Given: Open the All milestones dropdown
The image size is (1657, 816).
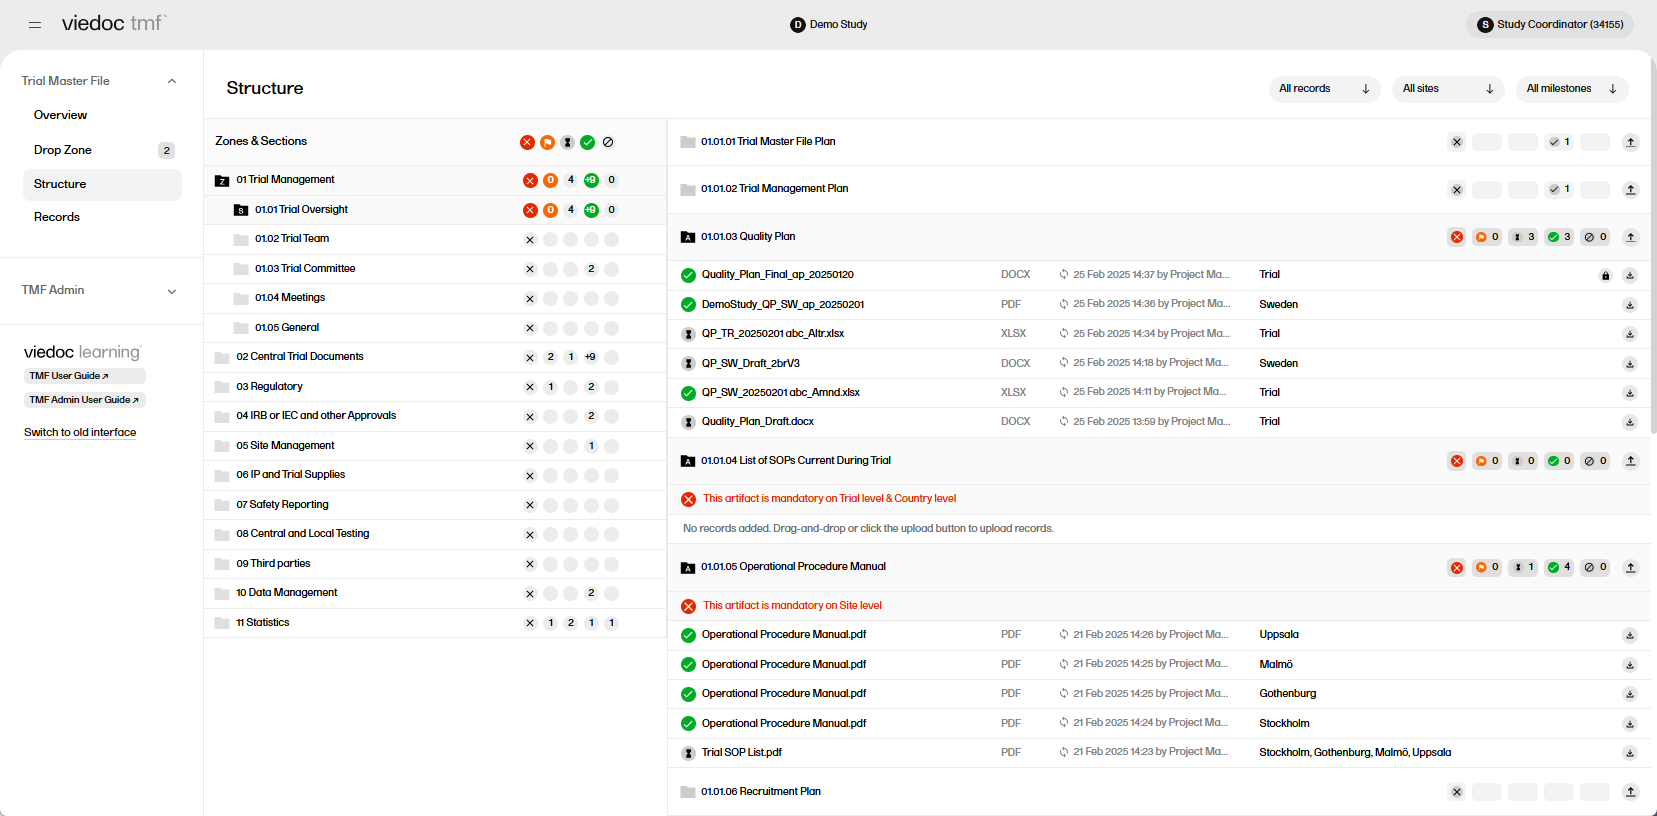Looking at the screenshot, I should pyautogui.click(x=1570, y=89).
